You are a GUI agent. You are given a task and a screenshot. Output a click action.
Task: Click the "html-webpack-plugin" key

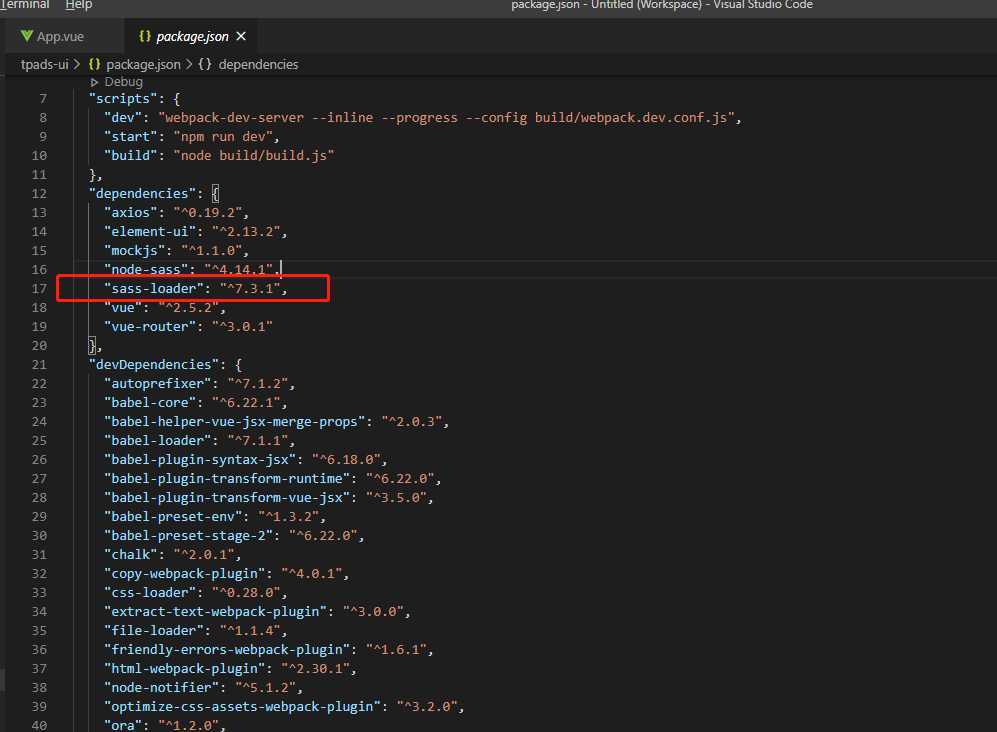click(x=184, y=669)
